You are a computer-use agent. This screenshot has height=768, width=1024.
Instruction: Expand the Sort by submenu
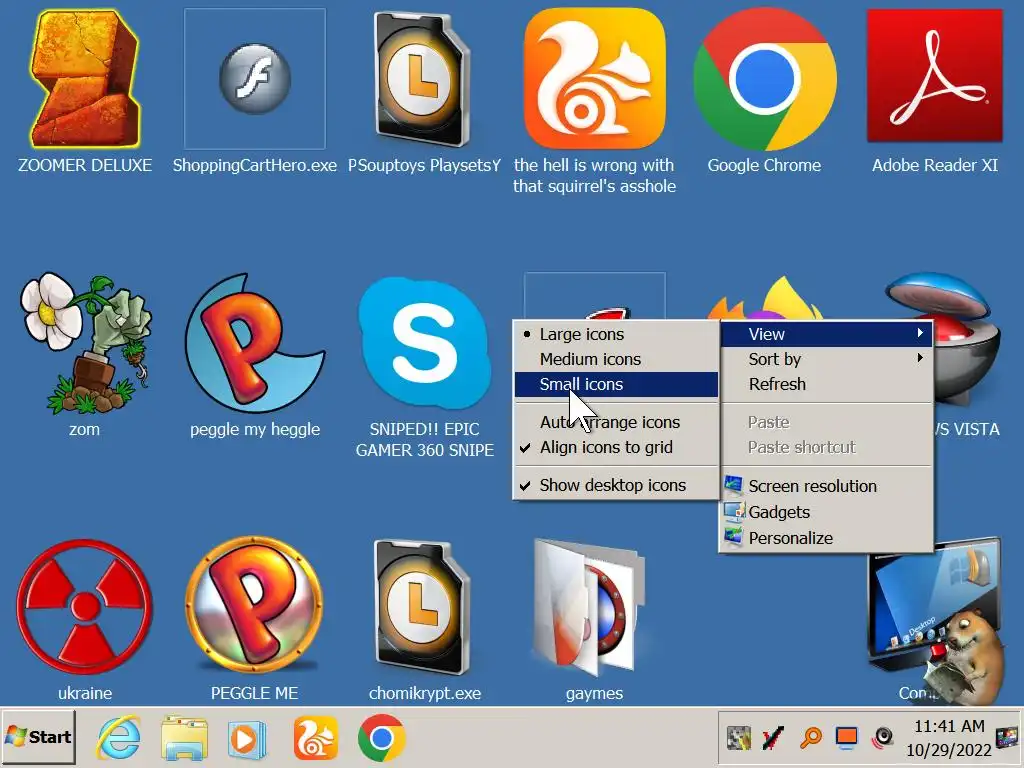[826, 359]
